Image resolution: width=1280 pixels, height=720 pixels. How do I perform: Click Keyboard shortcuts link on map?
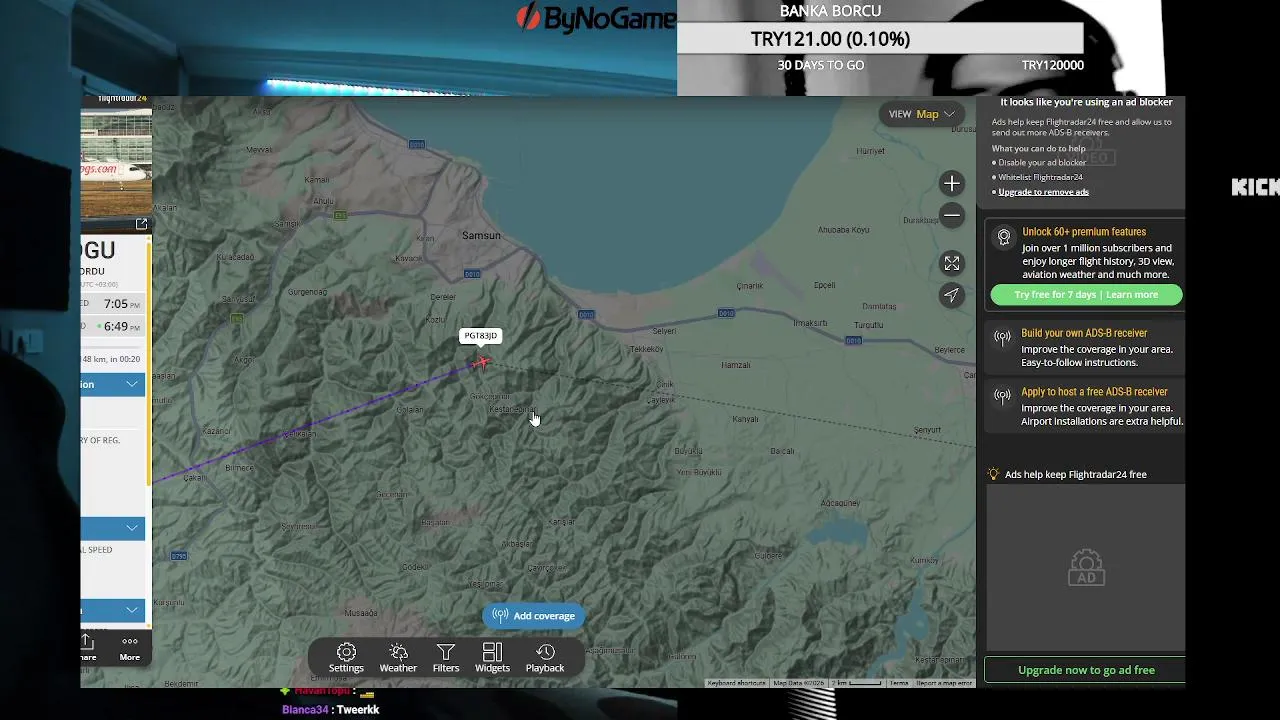pyautogui.click(x=736, y=683)
